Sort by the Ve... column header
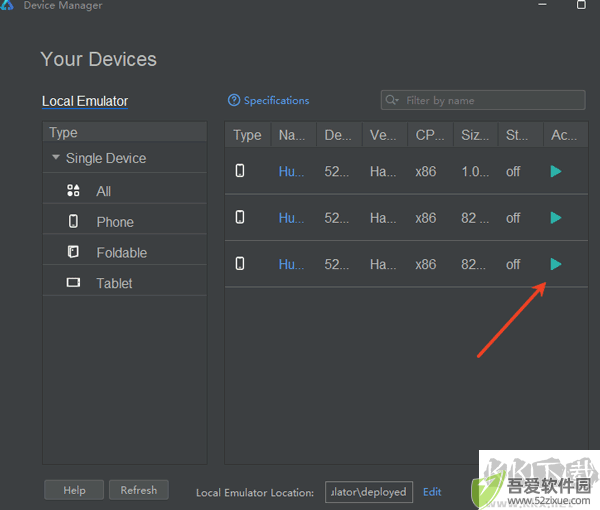The height and width of the screenshot is (510, 600). click(384, 135)
